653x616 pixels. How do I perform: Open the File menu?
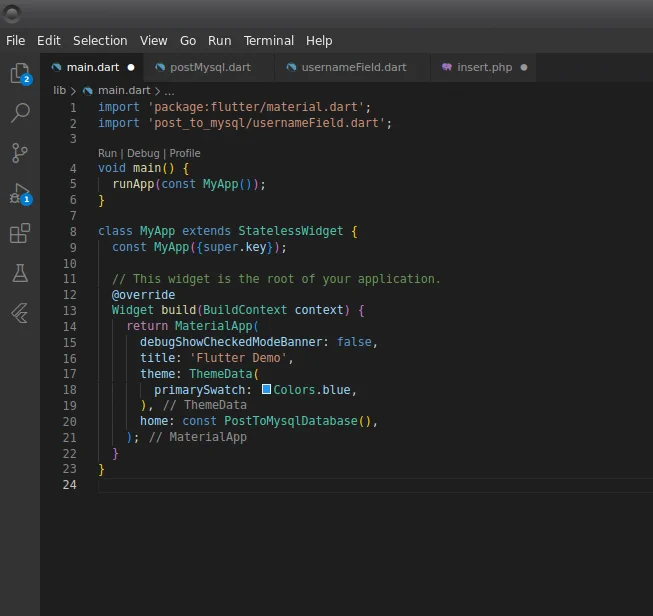(x=15, y=40)
